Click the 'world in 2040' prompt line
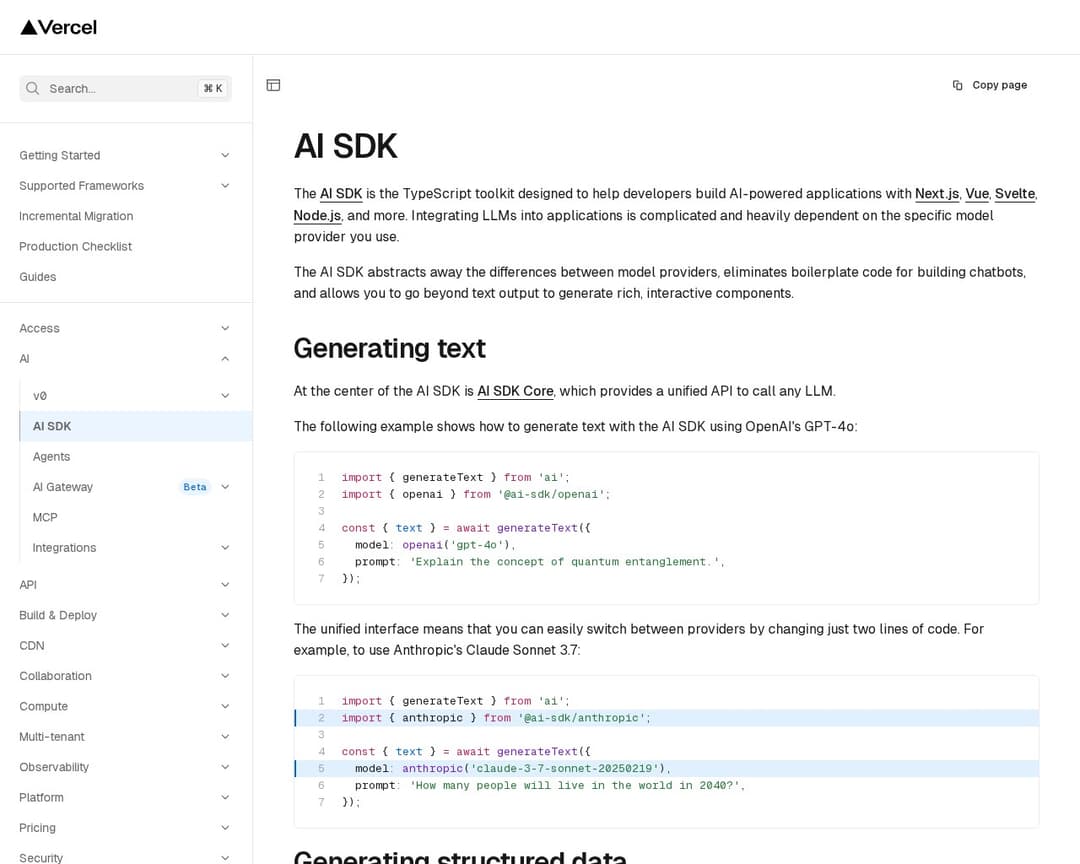The height and width of the screenshot is (864, 1080). click(x=550, y=785)
